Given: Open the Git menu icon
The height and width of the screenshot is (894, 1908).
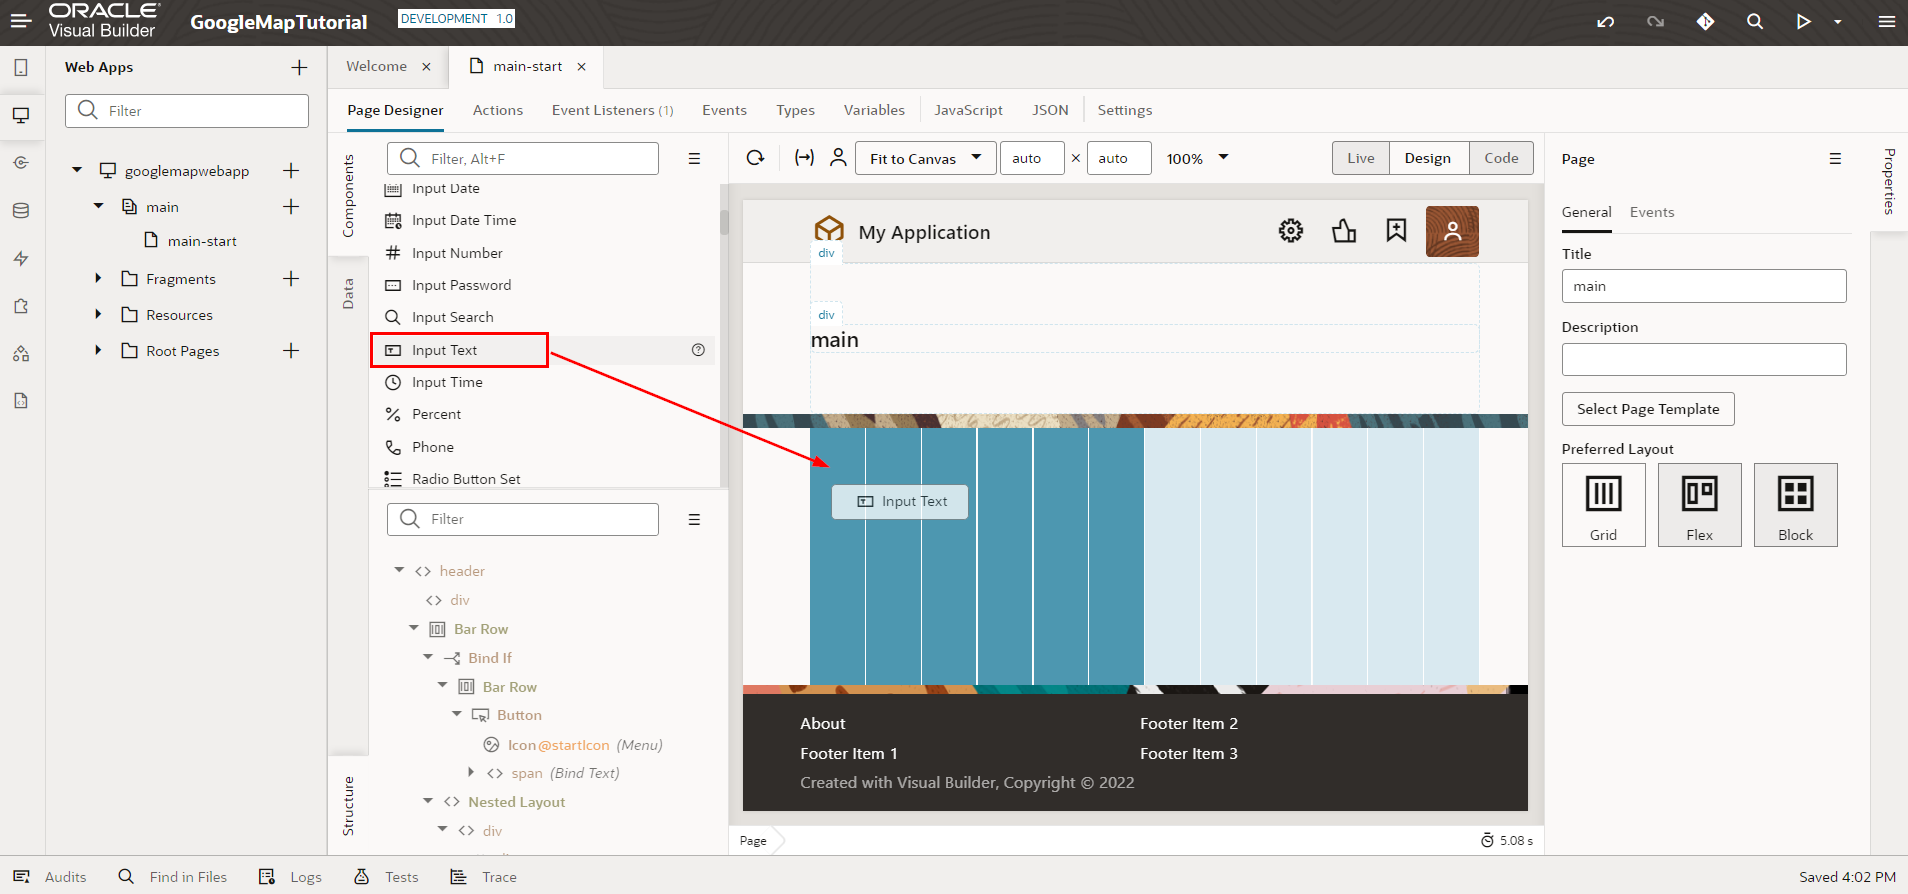Looking at the screenshot, I should pyautogui.click(x=1705, y=22).
